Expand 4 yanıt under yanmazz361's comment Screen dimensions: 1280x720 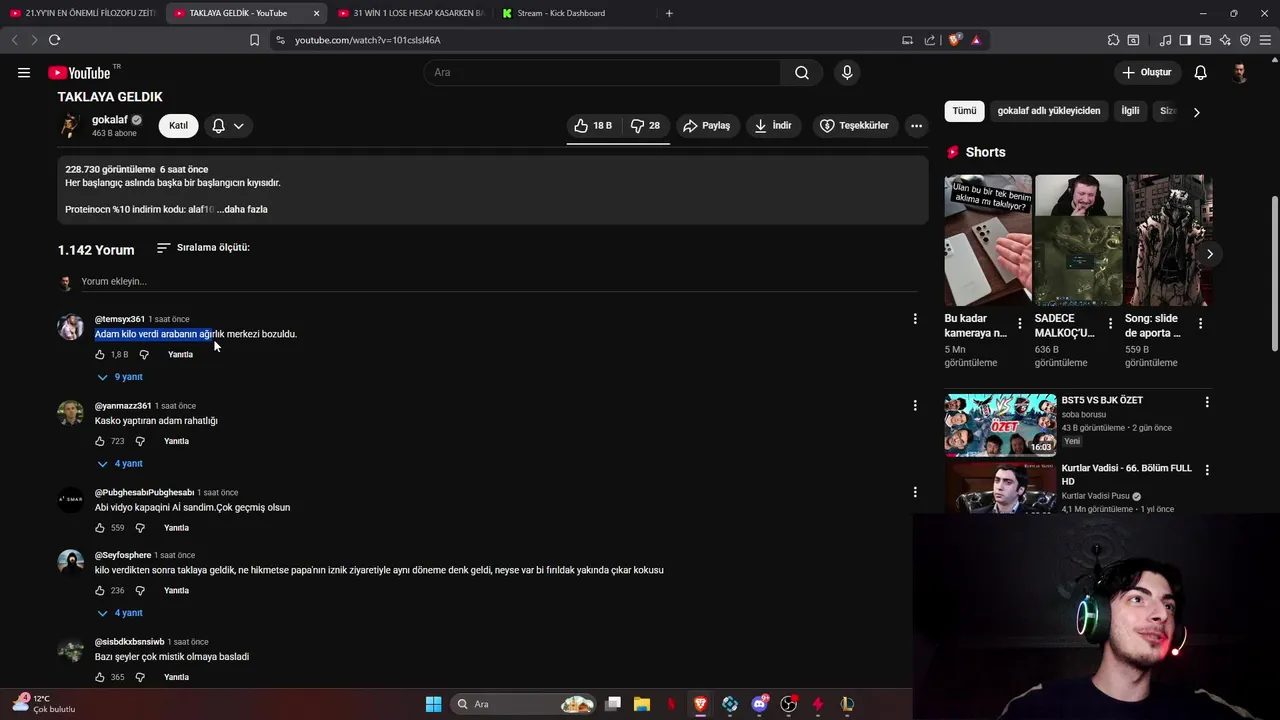(120, 464)
